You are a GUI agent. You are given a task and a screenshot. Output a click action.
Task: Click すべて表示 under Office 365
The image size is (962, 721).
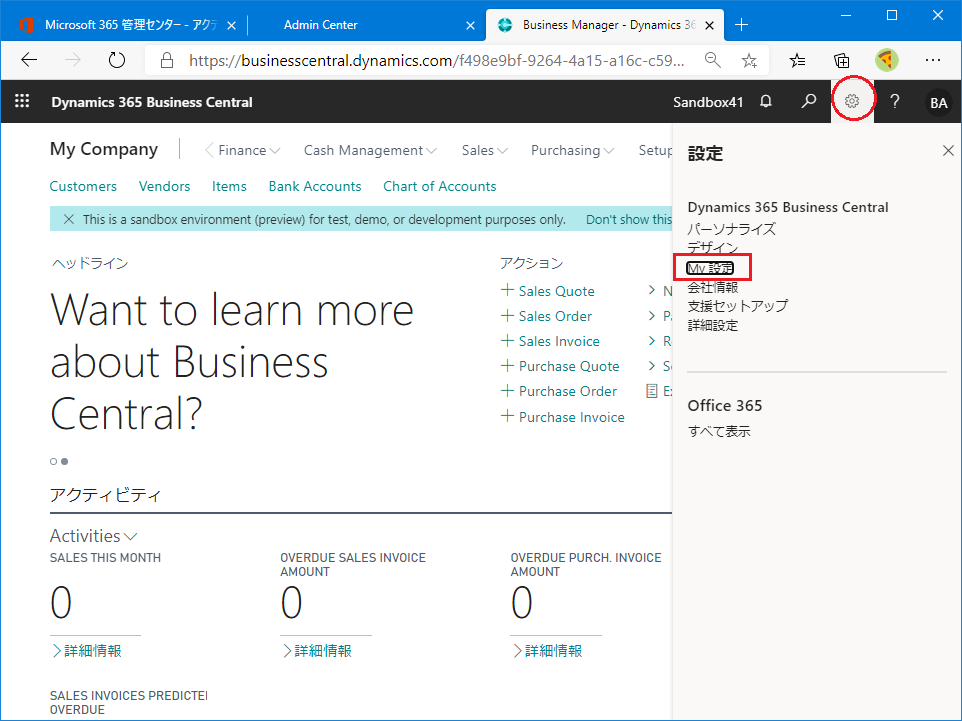(x=719, y=431)
